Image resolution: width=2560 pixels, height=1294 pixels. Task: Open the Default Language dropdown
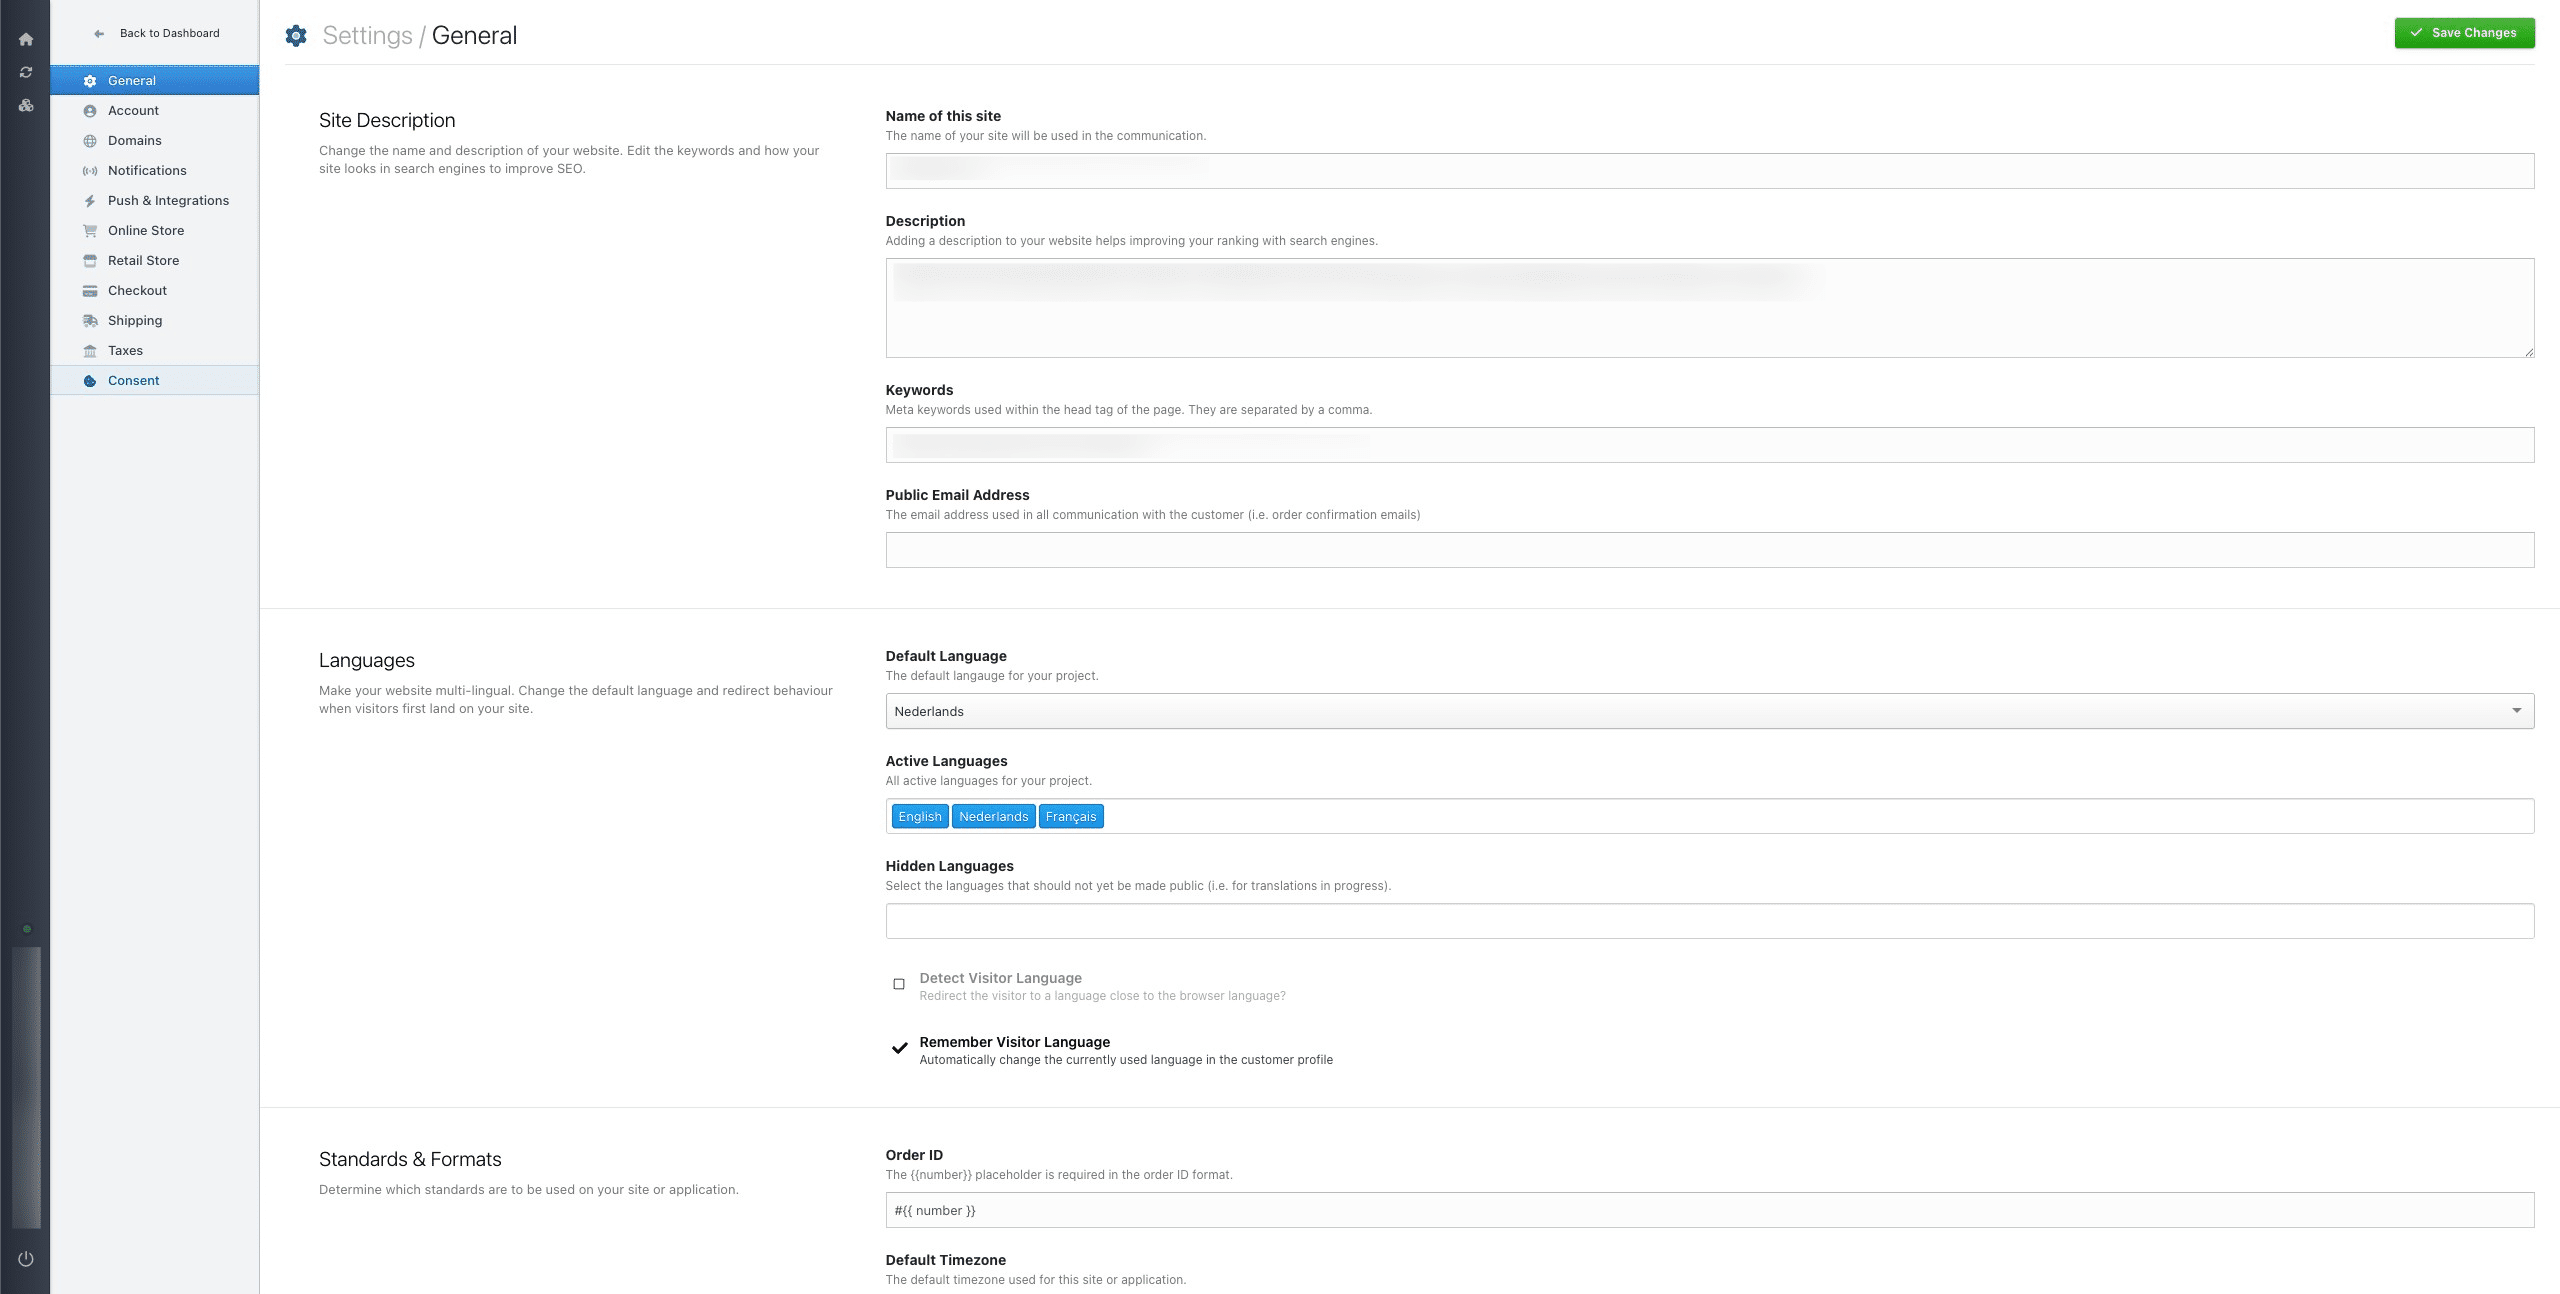coord(1709,711)
